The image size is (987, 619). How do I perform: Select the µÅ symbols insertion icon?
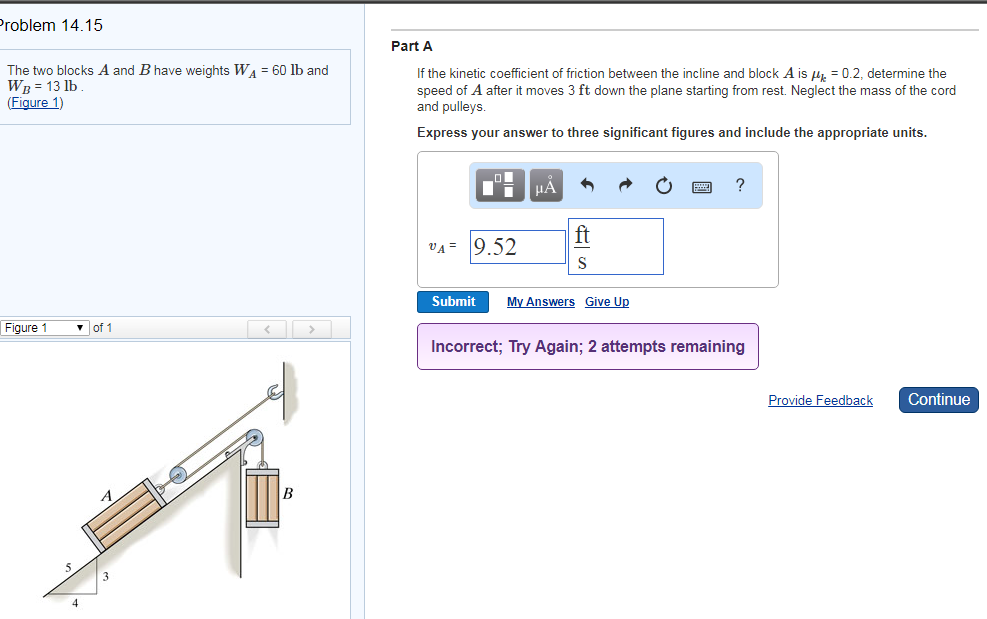click(x=545, y=185)
